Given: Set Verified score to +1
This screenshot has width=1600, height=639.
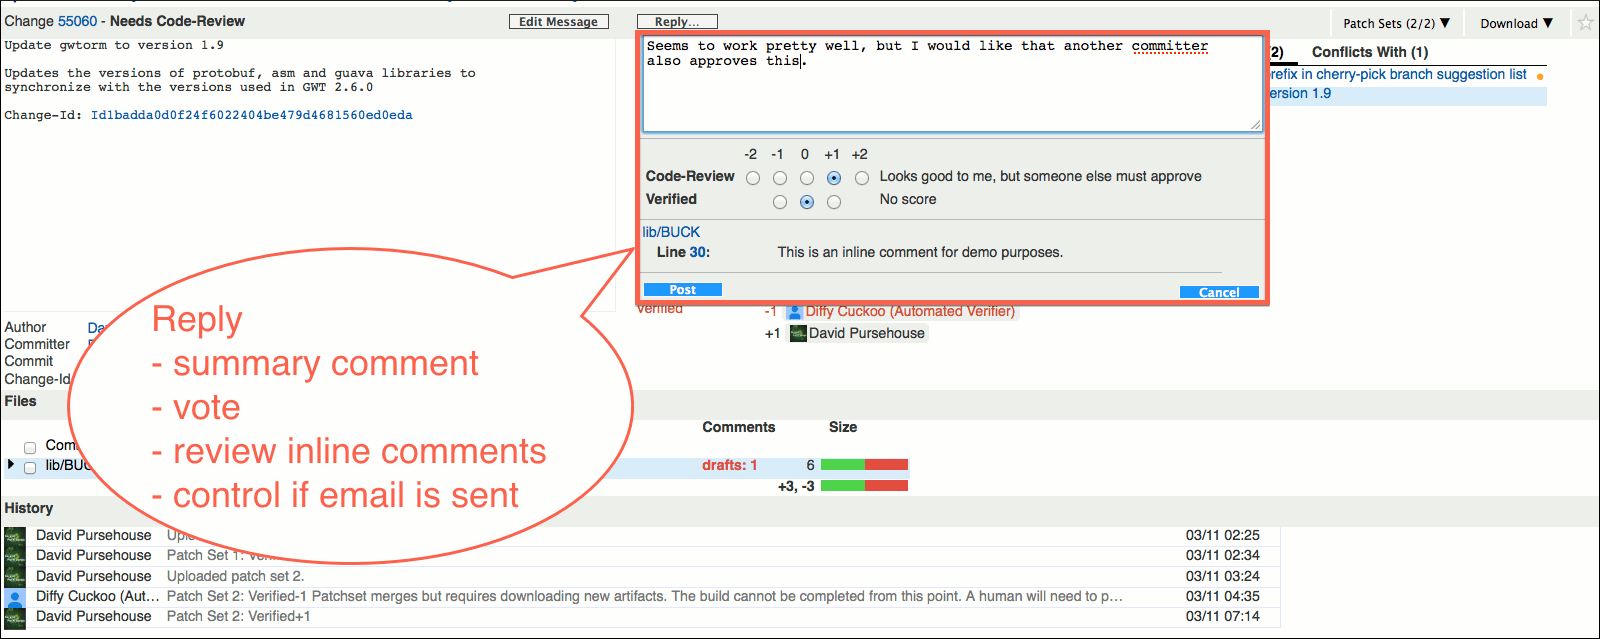Looking at the screenshot, I should (834, 202).
